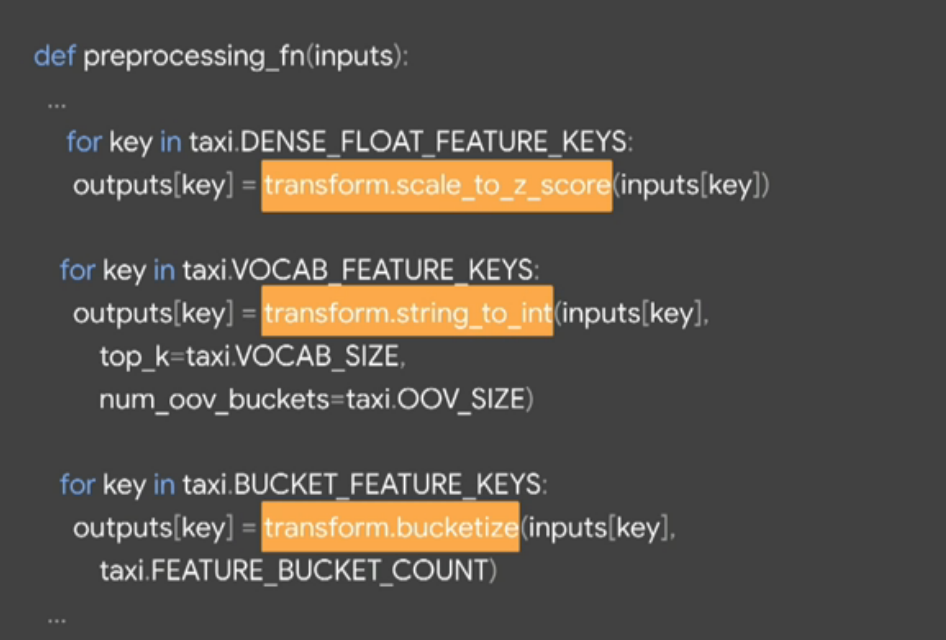
Task: Click taxi.DENSE_FLOAT_FEATURE_KEYS text
Action: pos(411,143)
